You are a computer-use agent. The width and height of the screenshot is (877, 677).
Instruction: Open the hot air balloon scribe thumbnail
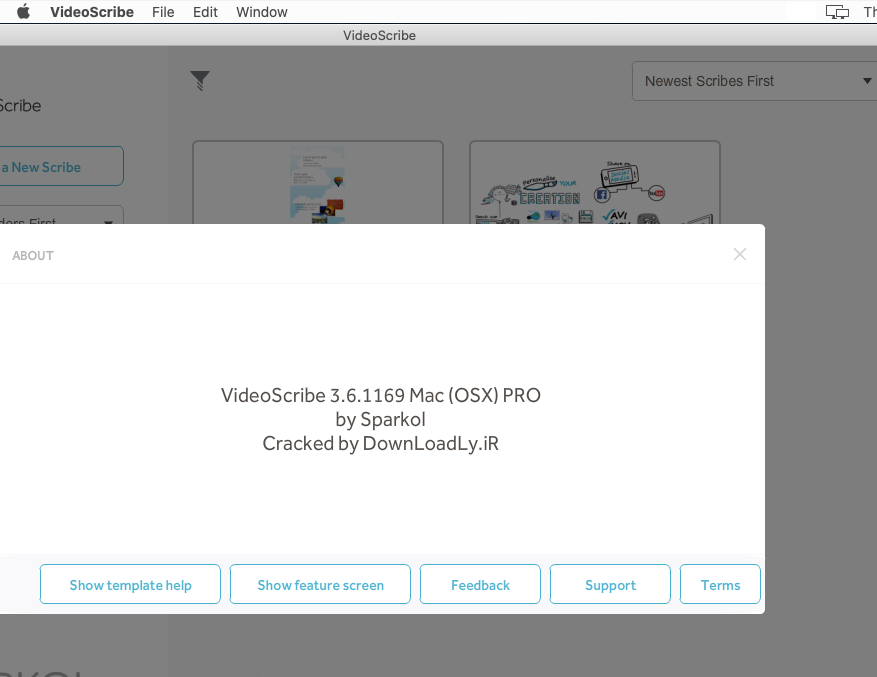pos(318,183)
